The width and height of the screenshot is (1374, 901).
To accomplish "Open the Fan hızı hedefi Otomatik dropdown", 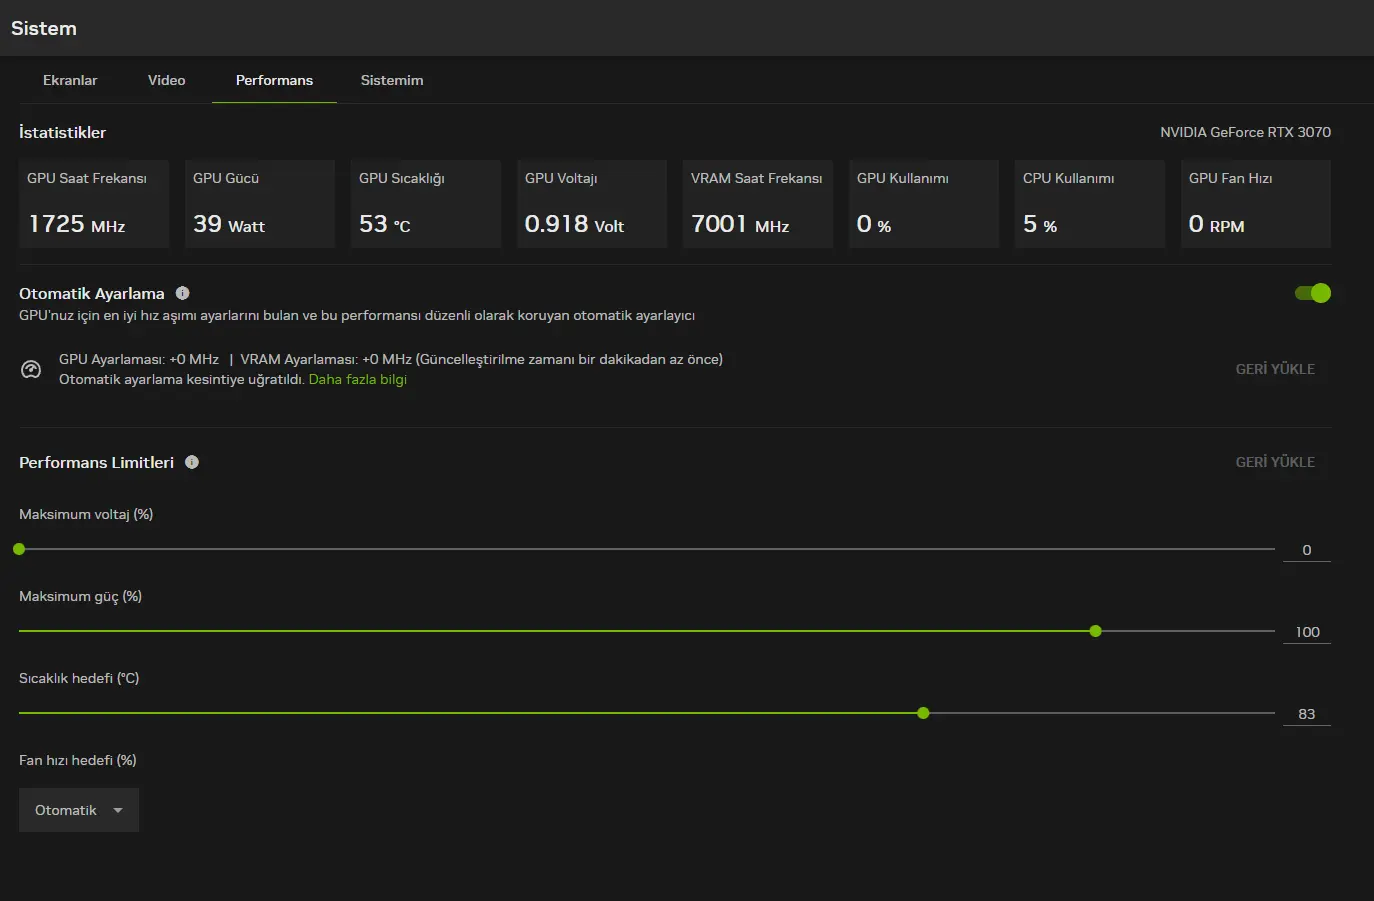I will click(79, 810).
